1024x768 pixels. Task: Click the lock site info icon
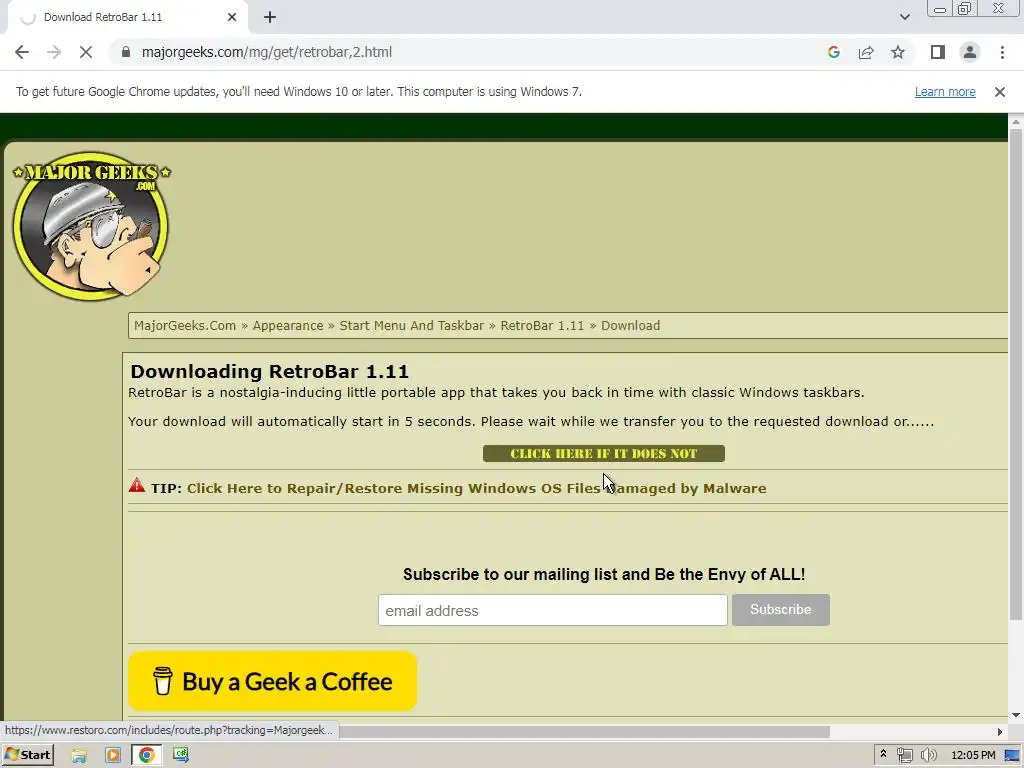click(126, 52)
